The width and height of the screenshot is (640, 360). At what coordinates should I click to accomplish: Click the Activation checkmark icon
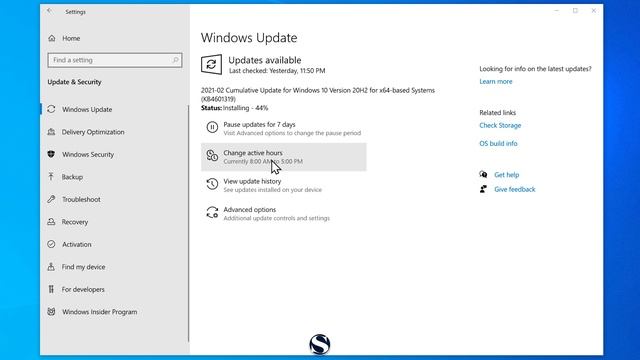point(51,244)
